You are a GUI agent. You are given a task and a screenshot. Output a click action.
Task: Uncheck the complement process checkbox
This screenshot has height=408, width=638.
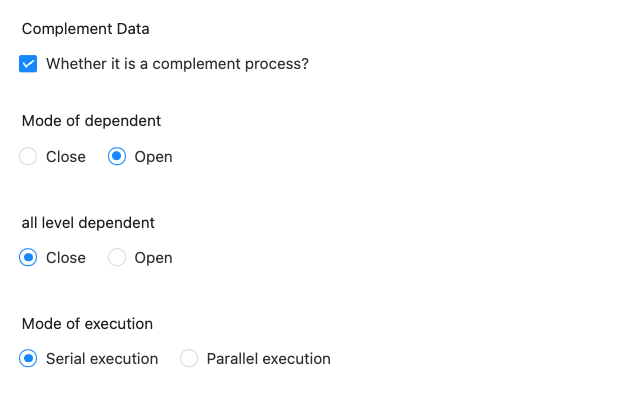(28, 64)
